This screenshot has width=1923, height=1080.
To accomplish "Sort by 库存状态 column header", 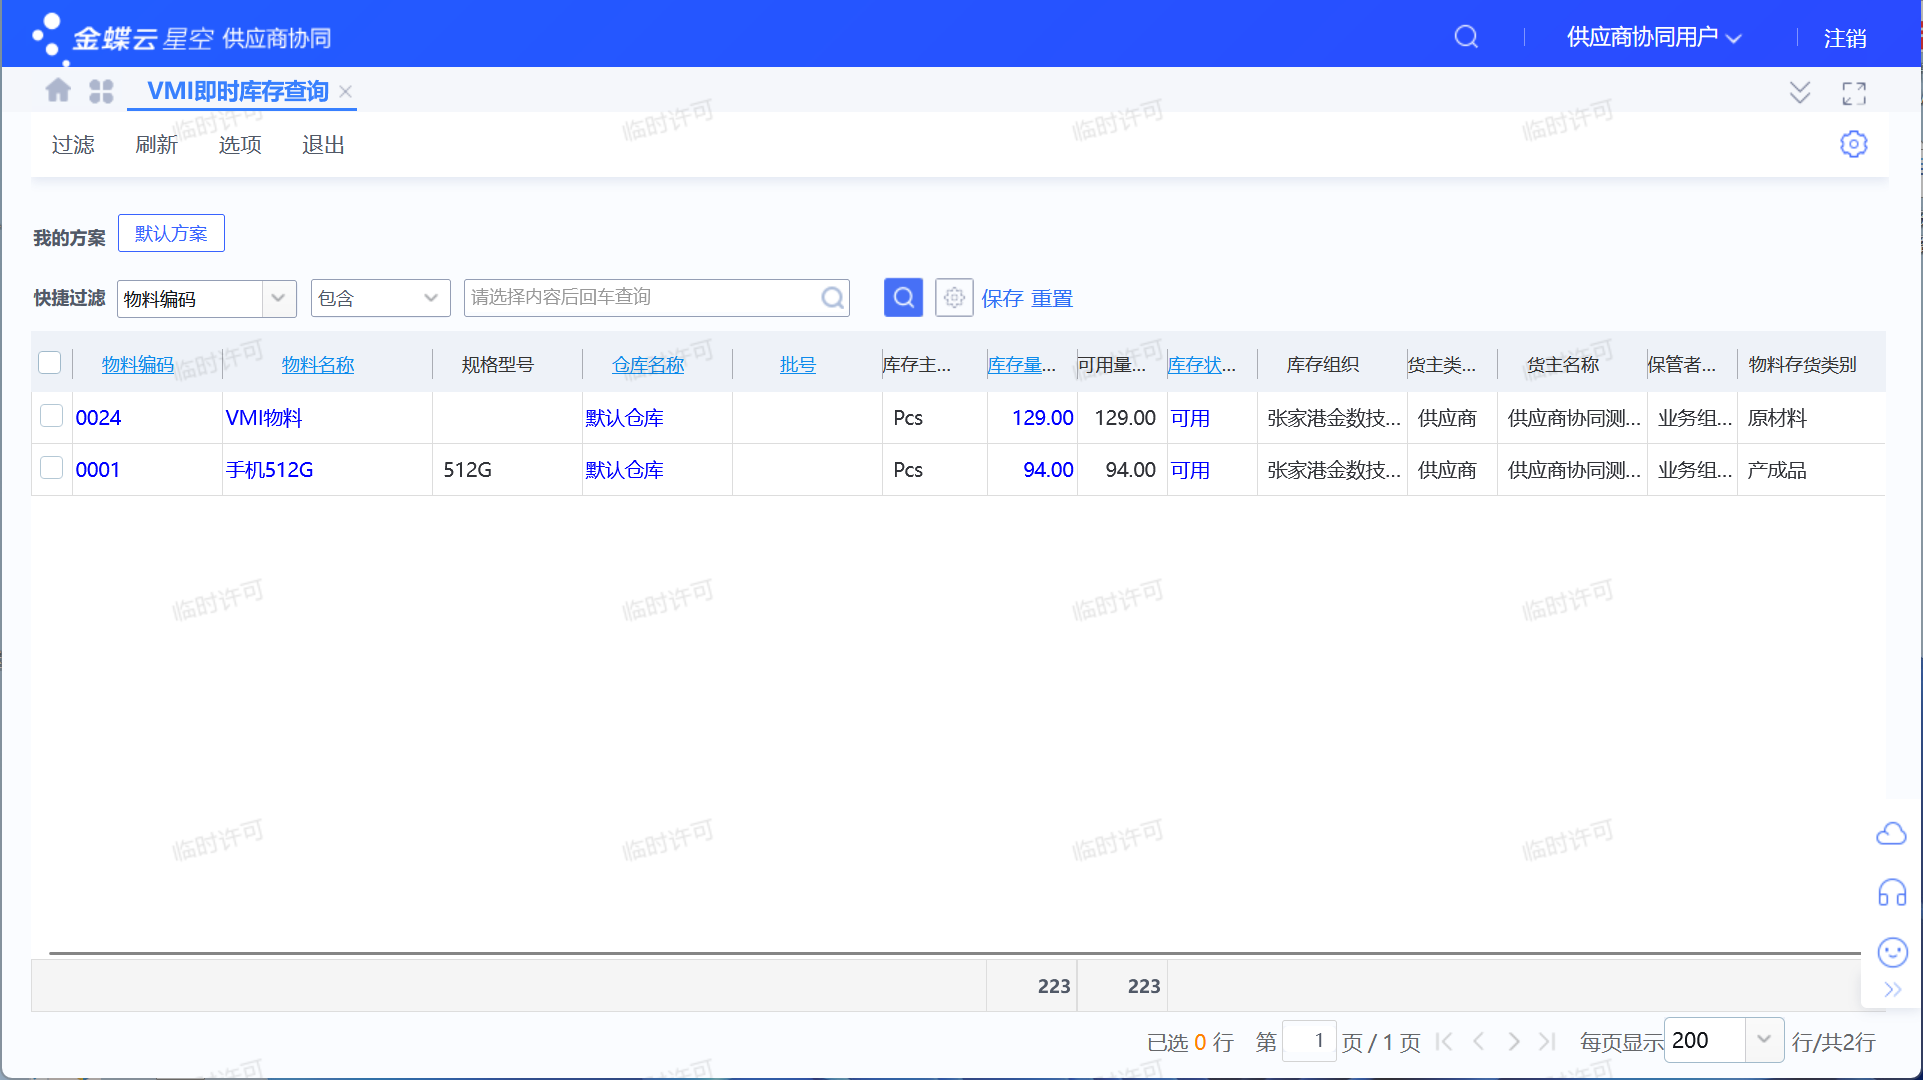I will point(1201,365).
